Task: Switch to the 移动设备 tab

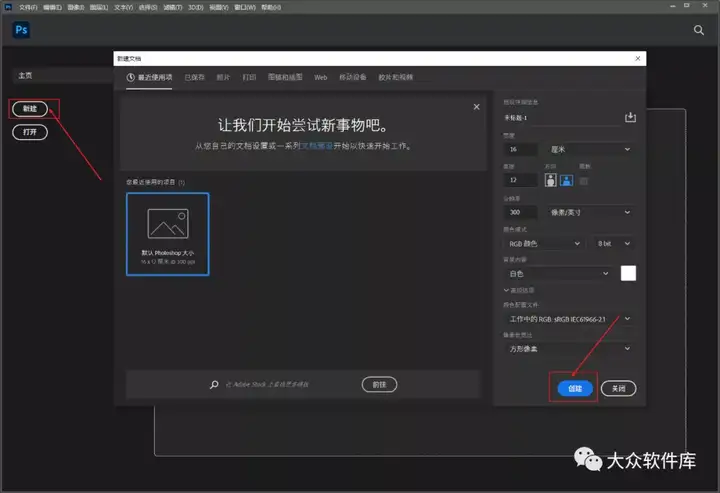Action: pyautogui.click(x=353, y=77)
